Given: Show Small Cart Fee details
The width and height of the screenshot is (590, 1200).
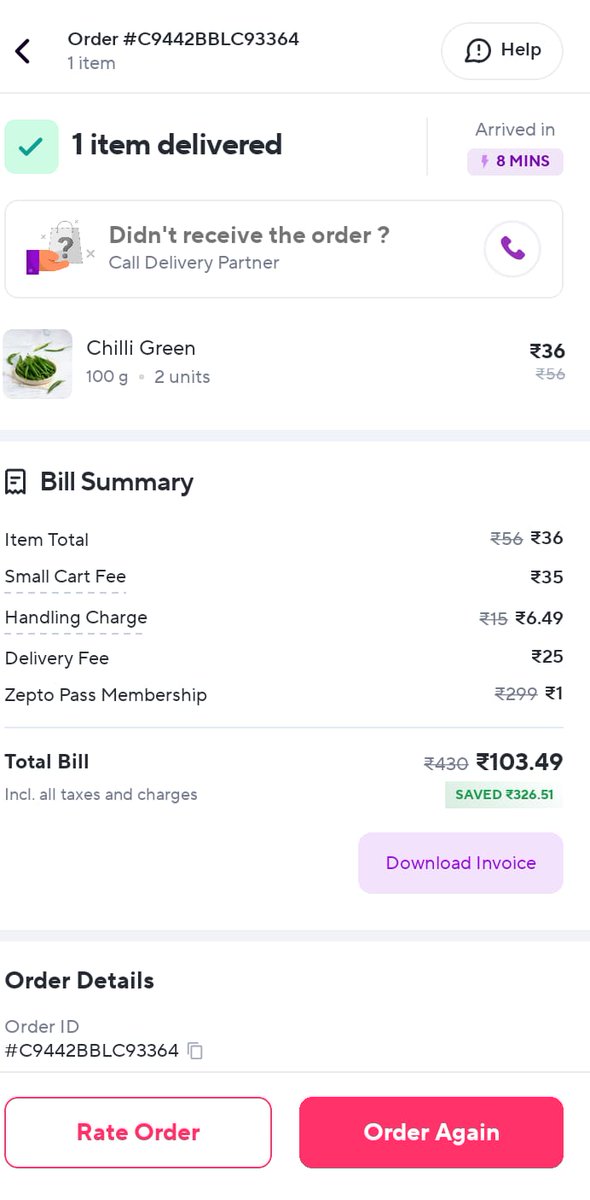Looking at the screenshot, I should [65, 577].
